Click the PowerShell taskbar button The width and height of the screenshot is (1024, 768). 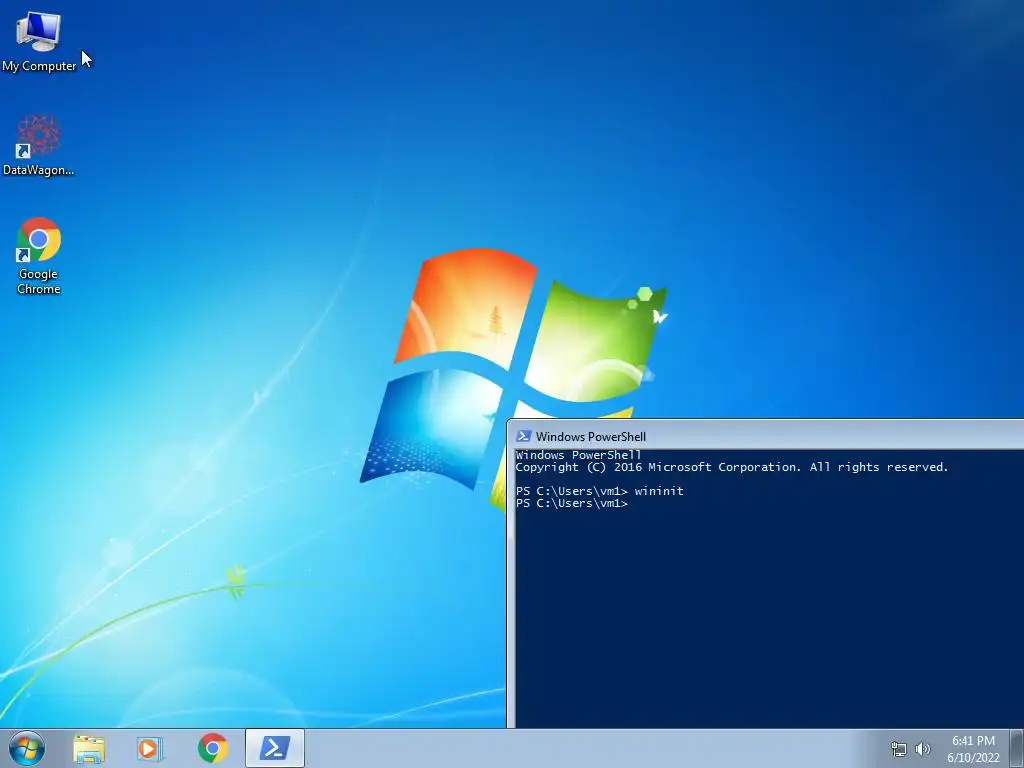275,748
